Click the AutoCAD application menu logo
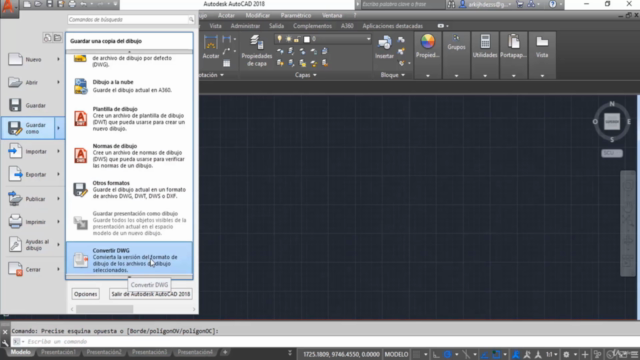This screenshot has width=640, height=360. pos(8,8)
